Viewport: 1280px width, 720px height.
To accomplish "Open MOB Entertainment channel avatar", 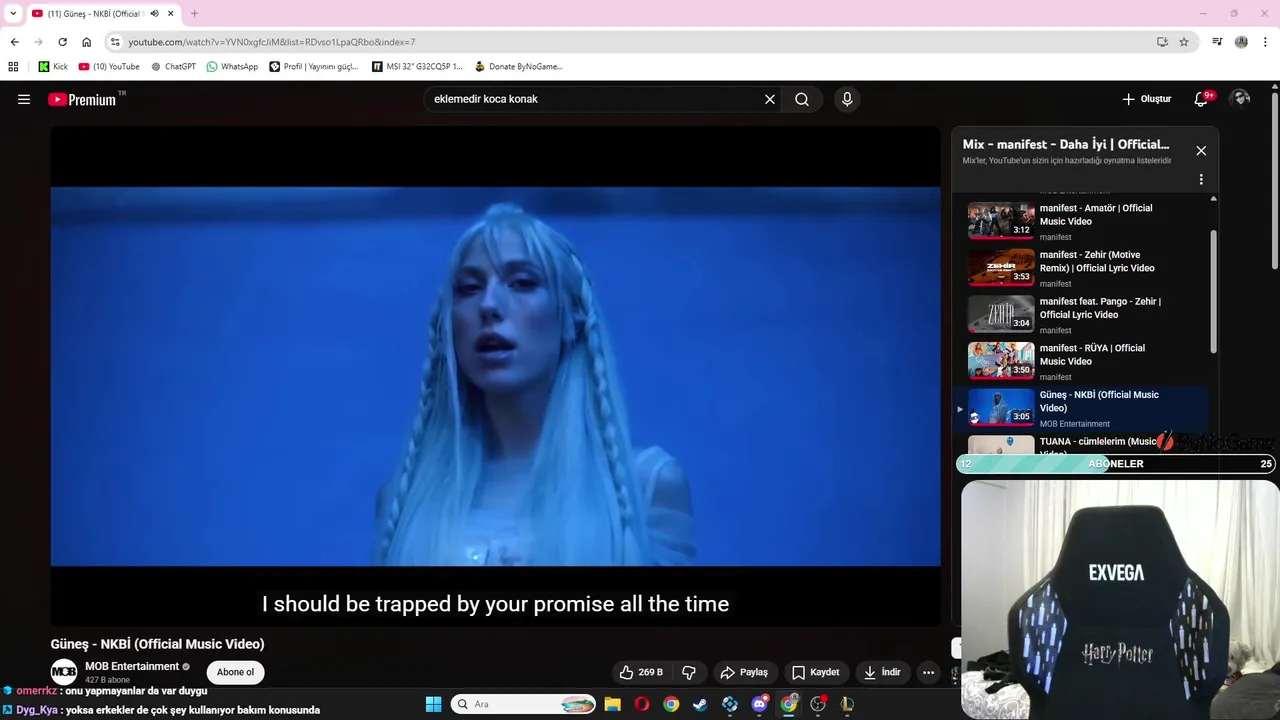I will pos(64,672).
